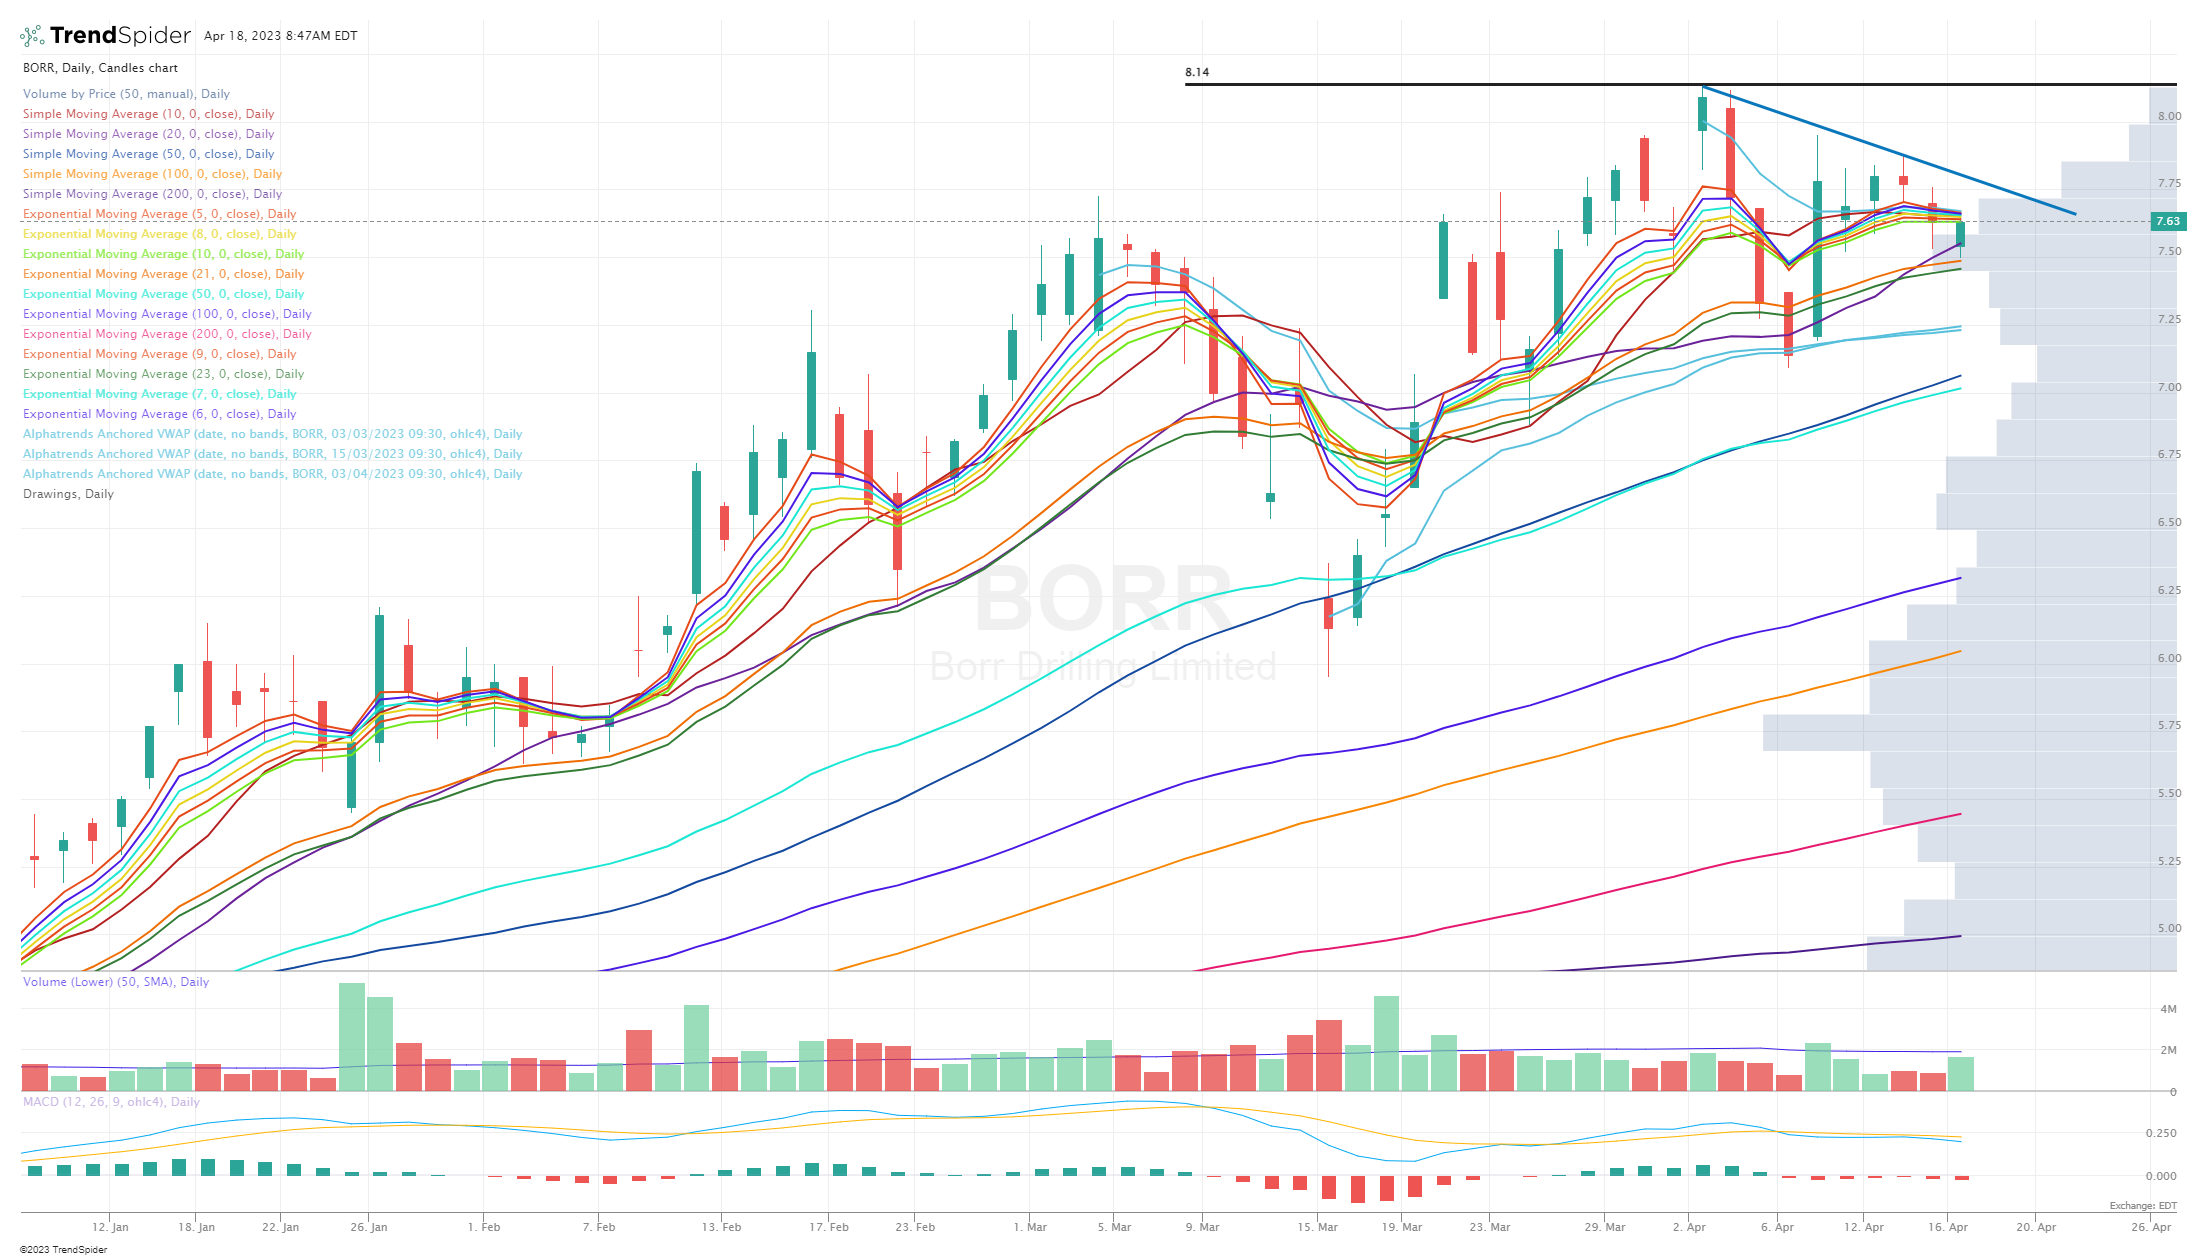Screen dimensions: 2207x1259
Task: Select 'Simple Moving Average (10, 0, close)' legend
Action: click(148, 114)
